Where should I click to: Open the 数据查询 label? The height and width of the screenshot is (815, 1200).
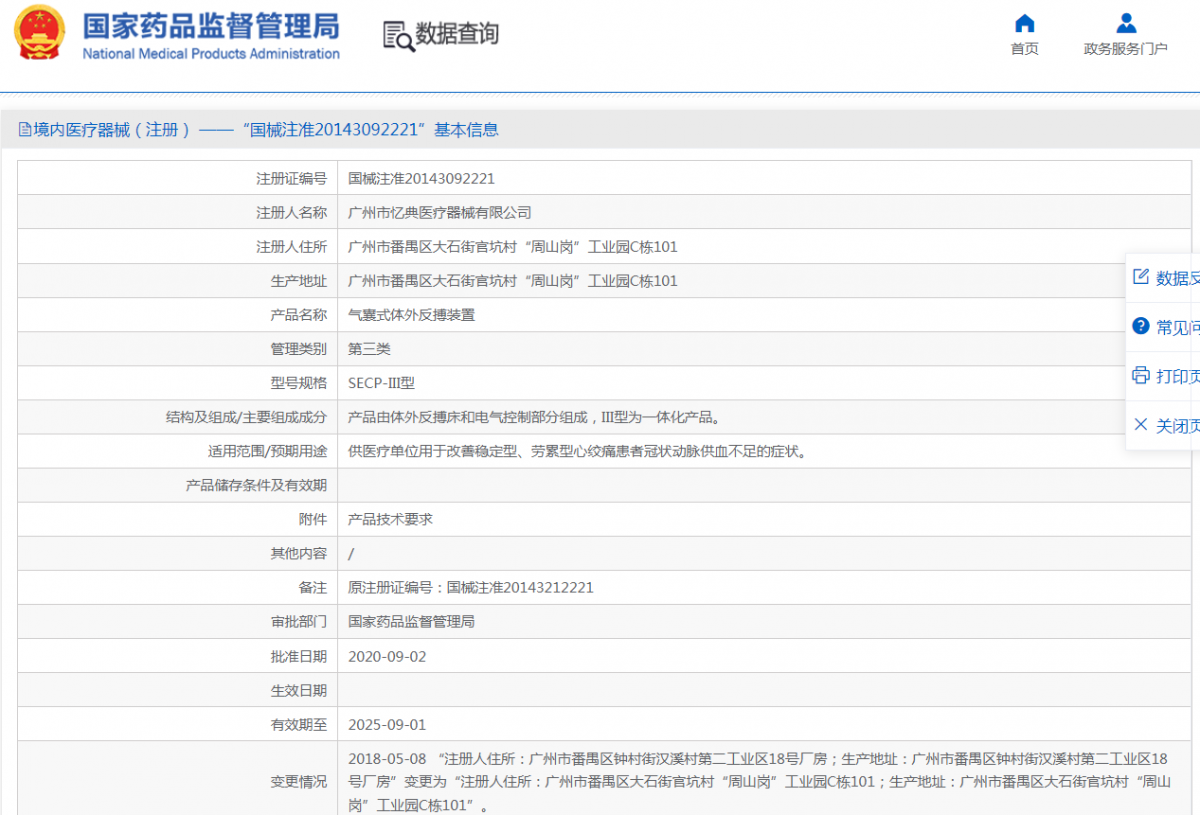click(x=457, y=34)
